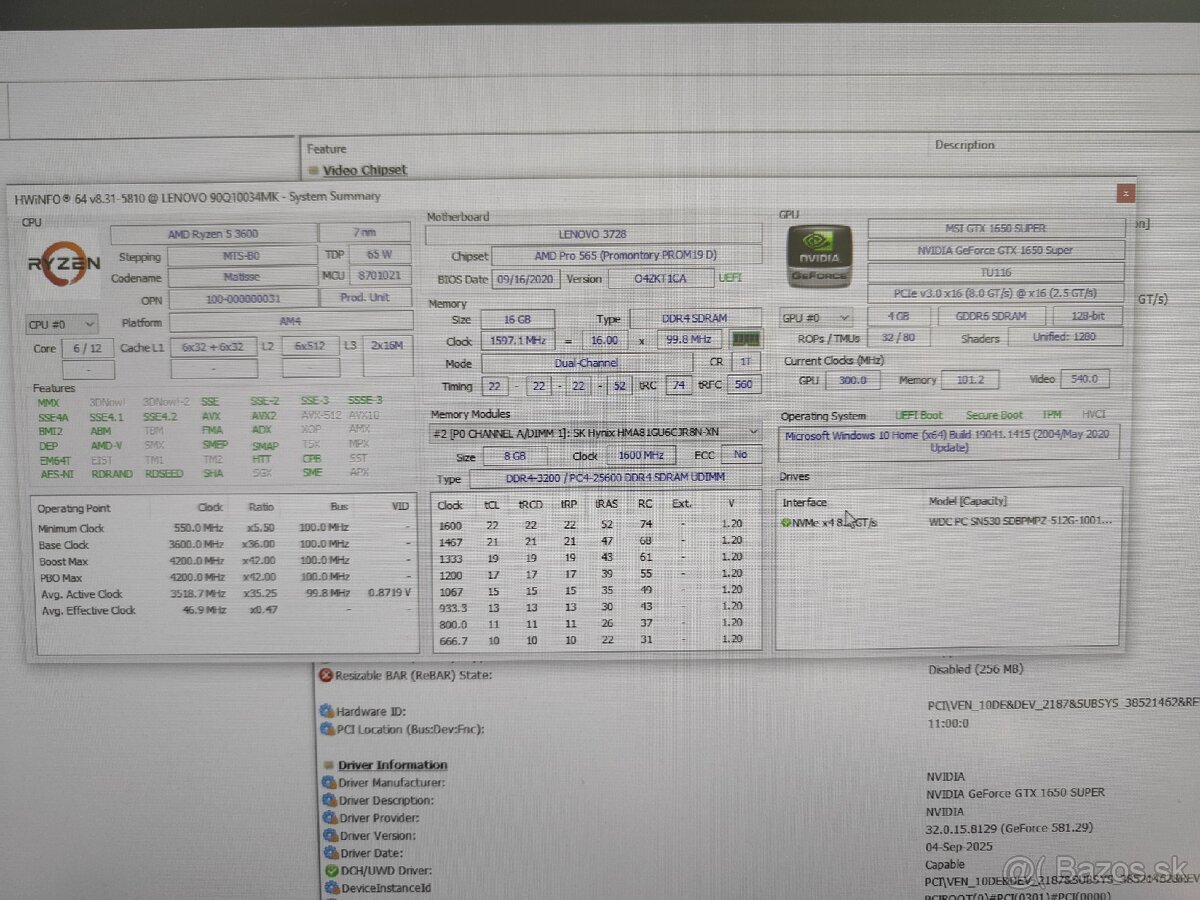Click the UEFI label next to BIOS Version

[x=730, y=279]
